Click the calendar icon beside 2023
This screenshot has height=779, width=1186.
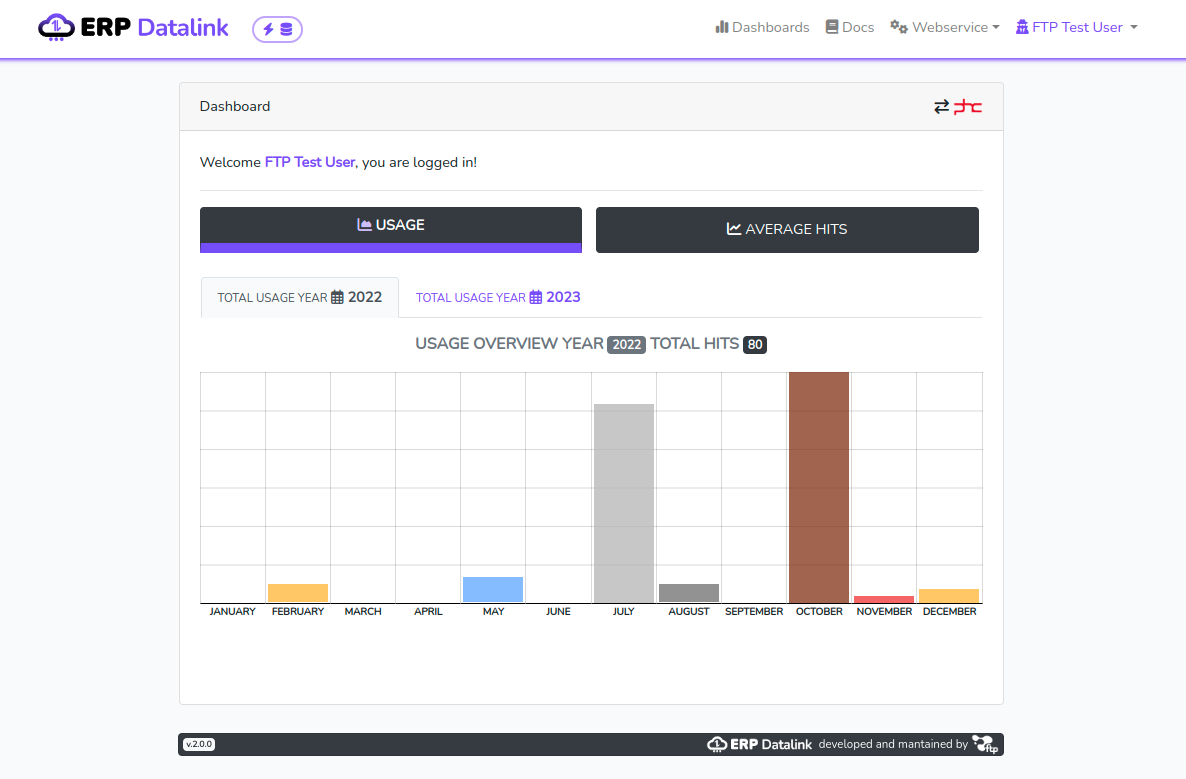(x=536, y=297)
